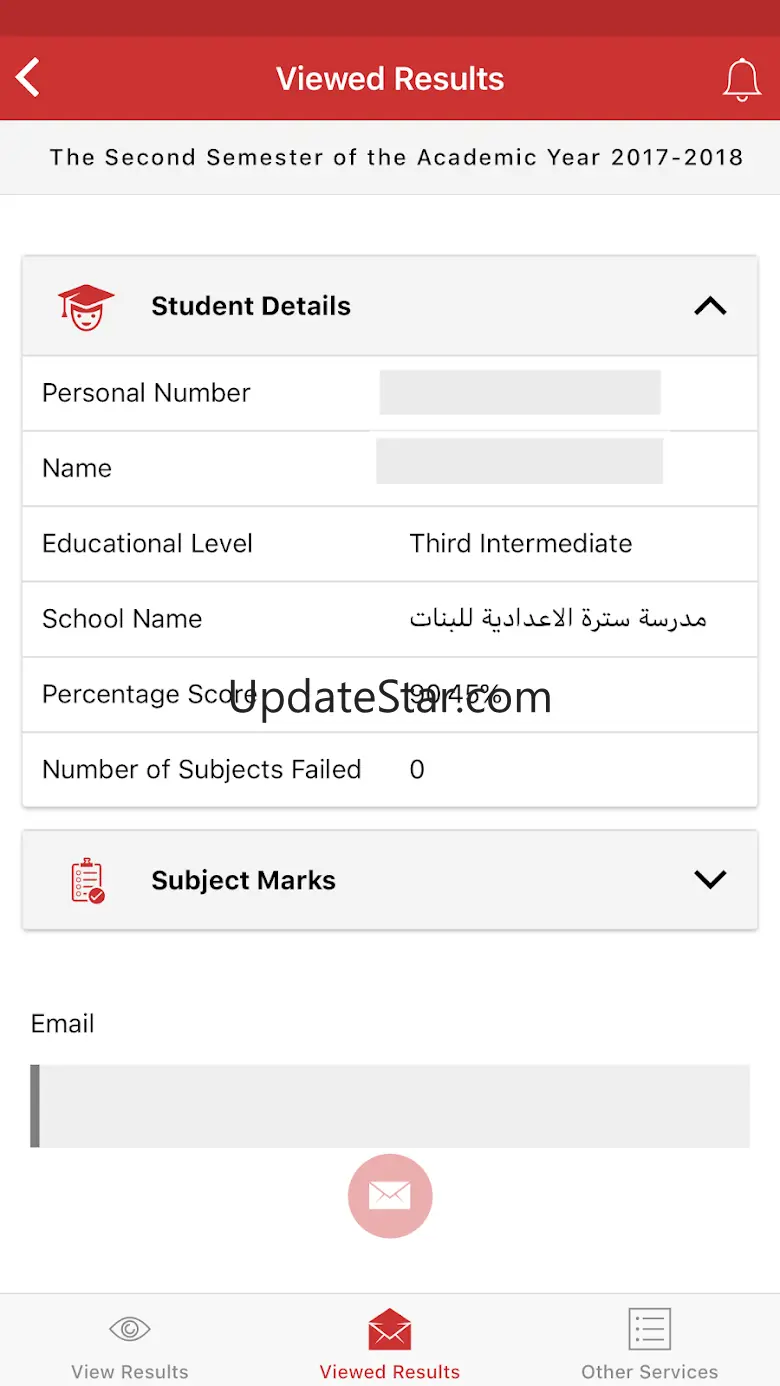Select the Viewed Results tab label
Viewport: 780px width, 1386px height.
[x=390, y=1371]
